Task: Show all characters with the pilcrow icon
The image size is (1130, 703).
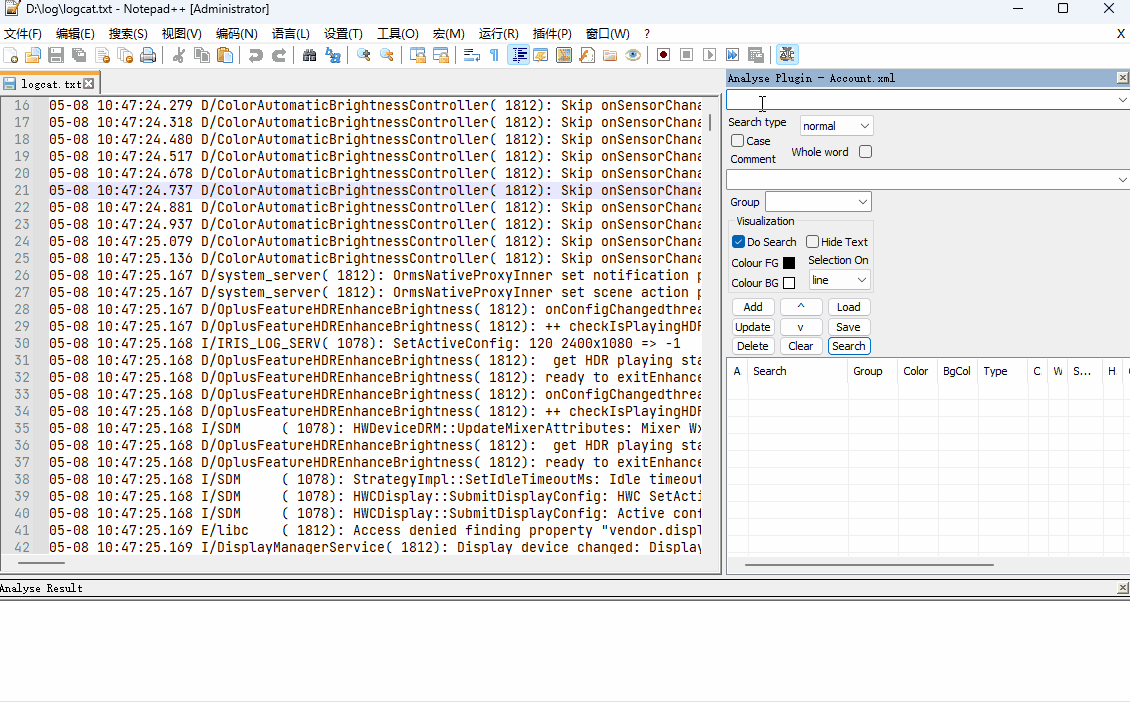Action: (x=494, y=55)
